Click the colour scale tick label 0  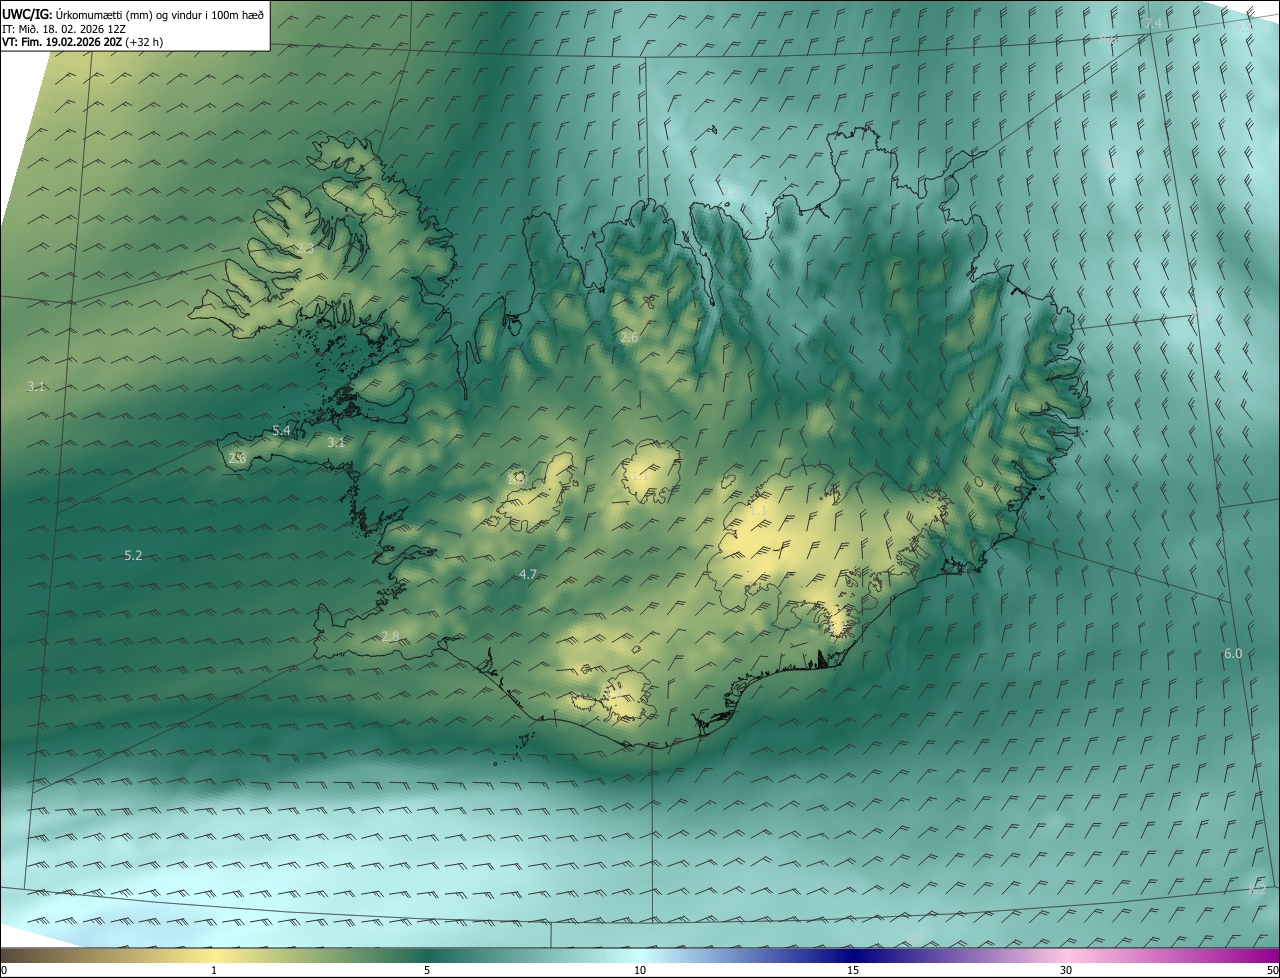tap(4, 971)
